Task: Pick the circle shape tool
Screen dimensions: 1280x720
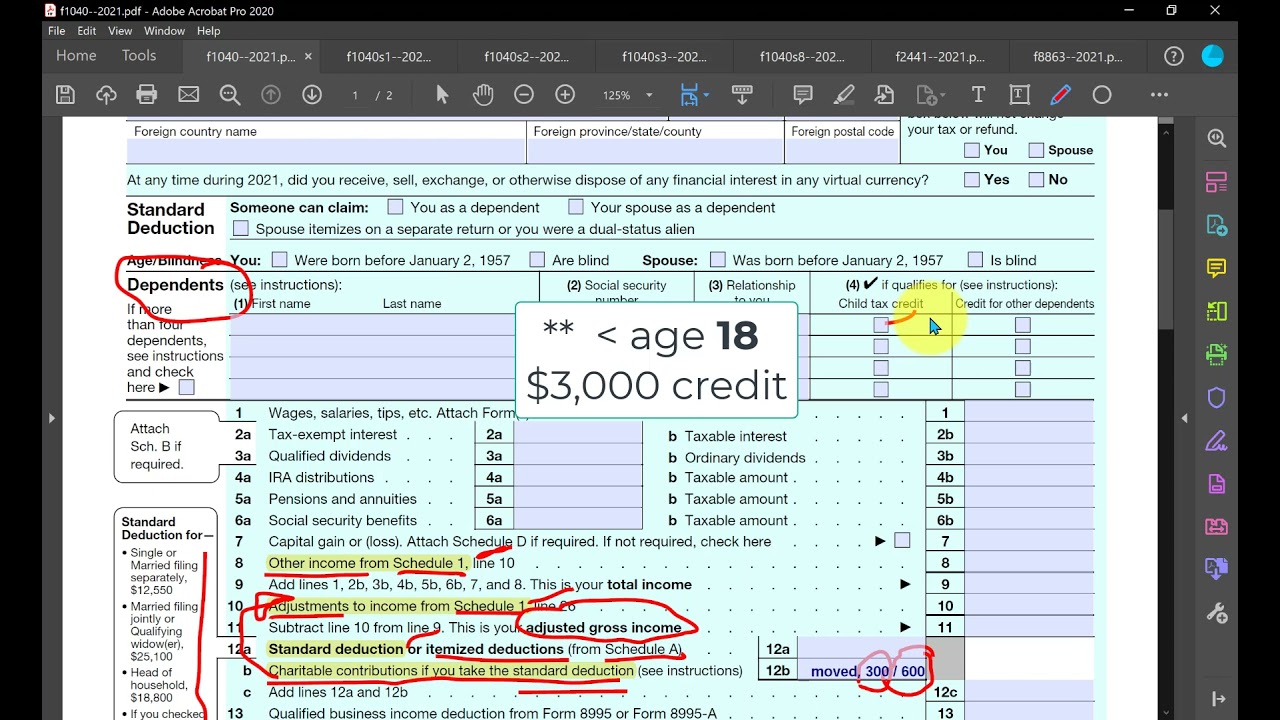Action: click(1102, 95)
